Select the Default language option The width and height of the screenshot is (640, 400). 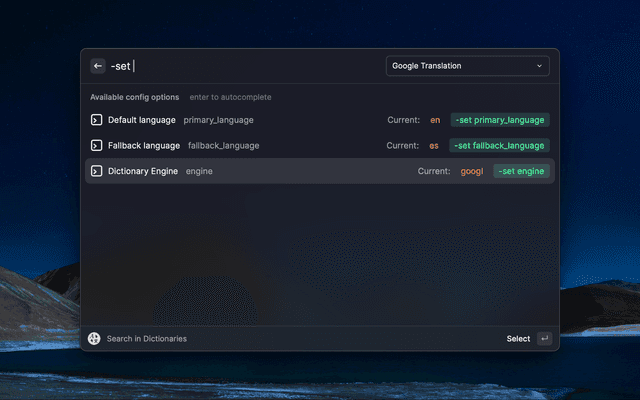coord(140,120)
